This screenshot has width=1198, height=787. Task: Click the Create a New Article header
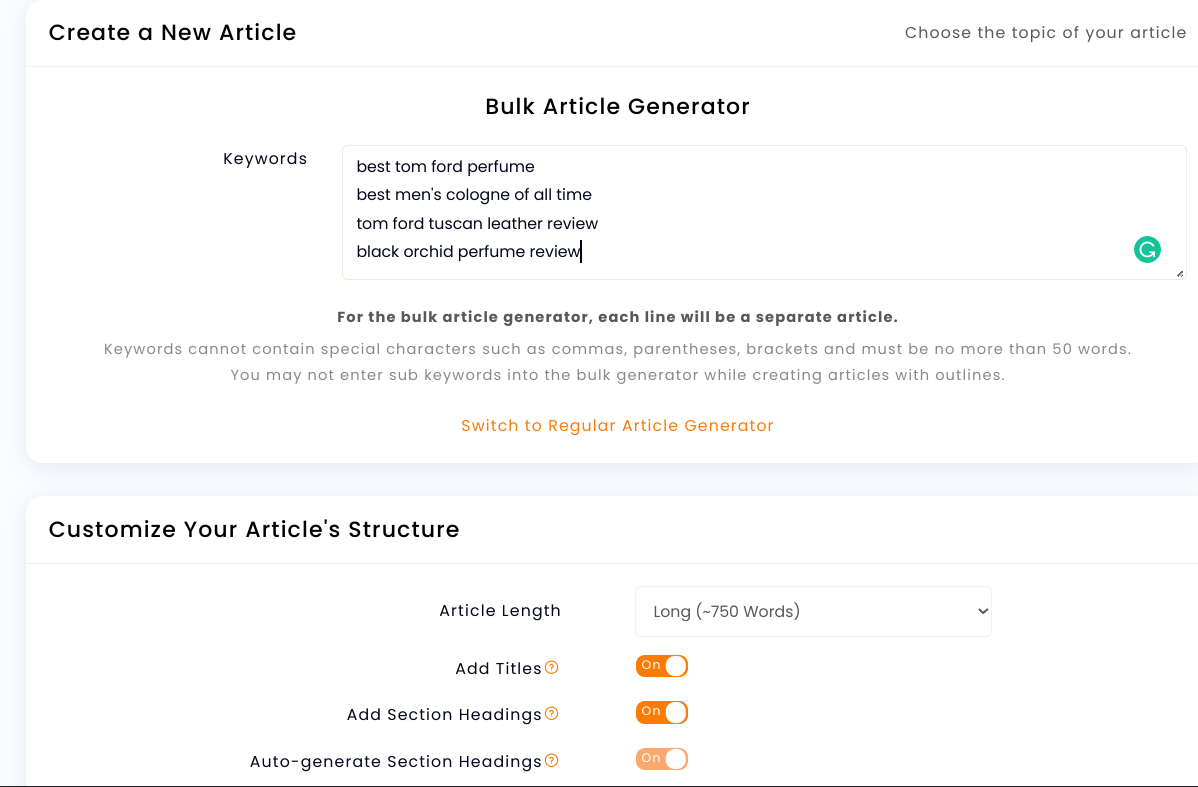[172, 32]
